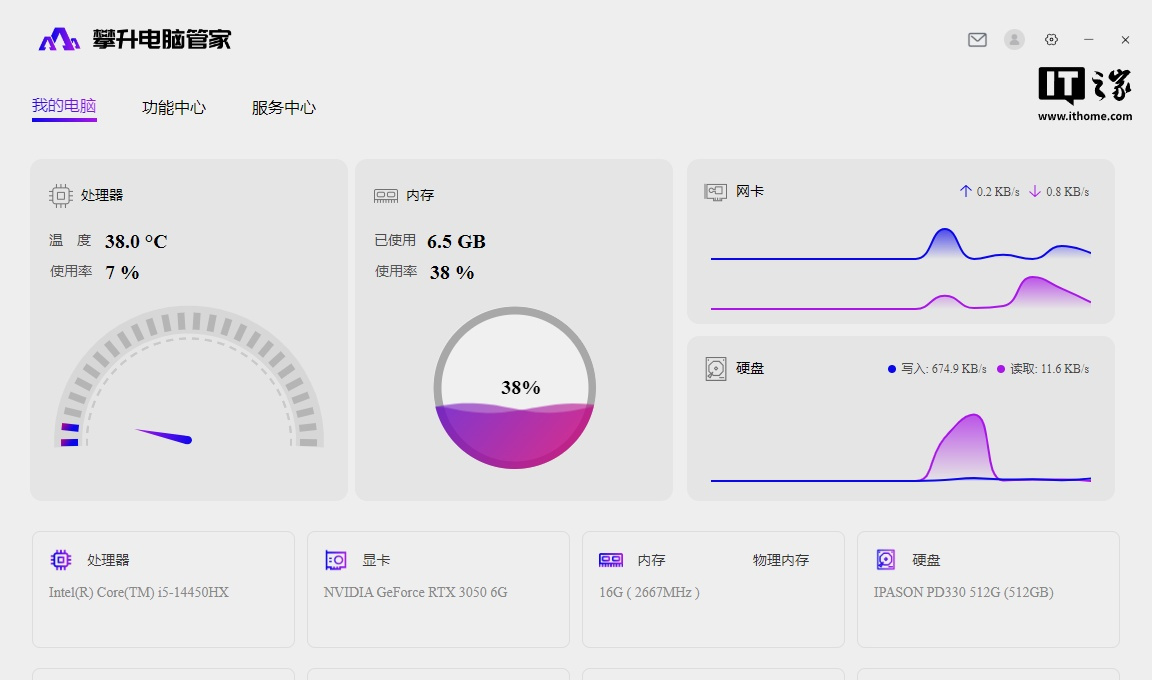Open the mail messages icon
Screen dimensions: 1152x680
click(x=977, y=40)
